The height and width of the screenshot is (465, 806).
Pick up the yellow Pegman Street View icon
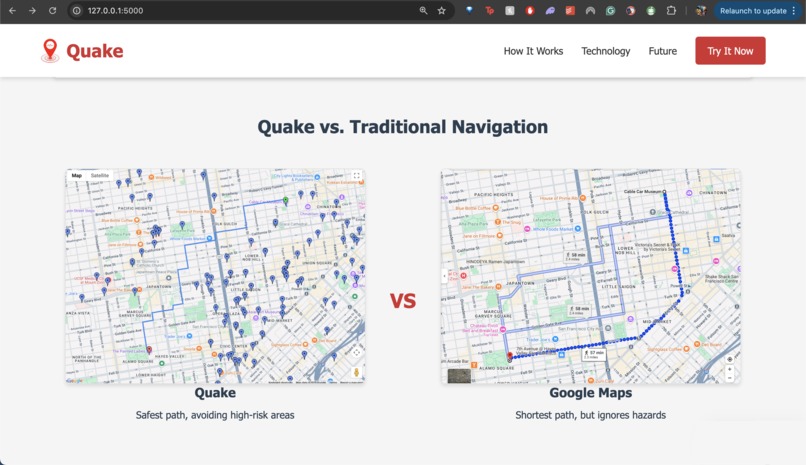pos(356,372)
